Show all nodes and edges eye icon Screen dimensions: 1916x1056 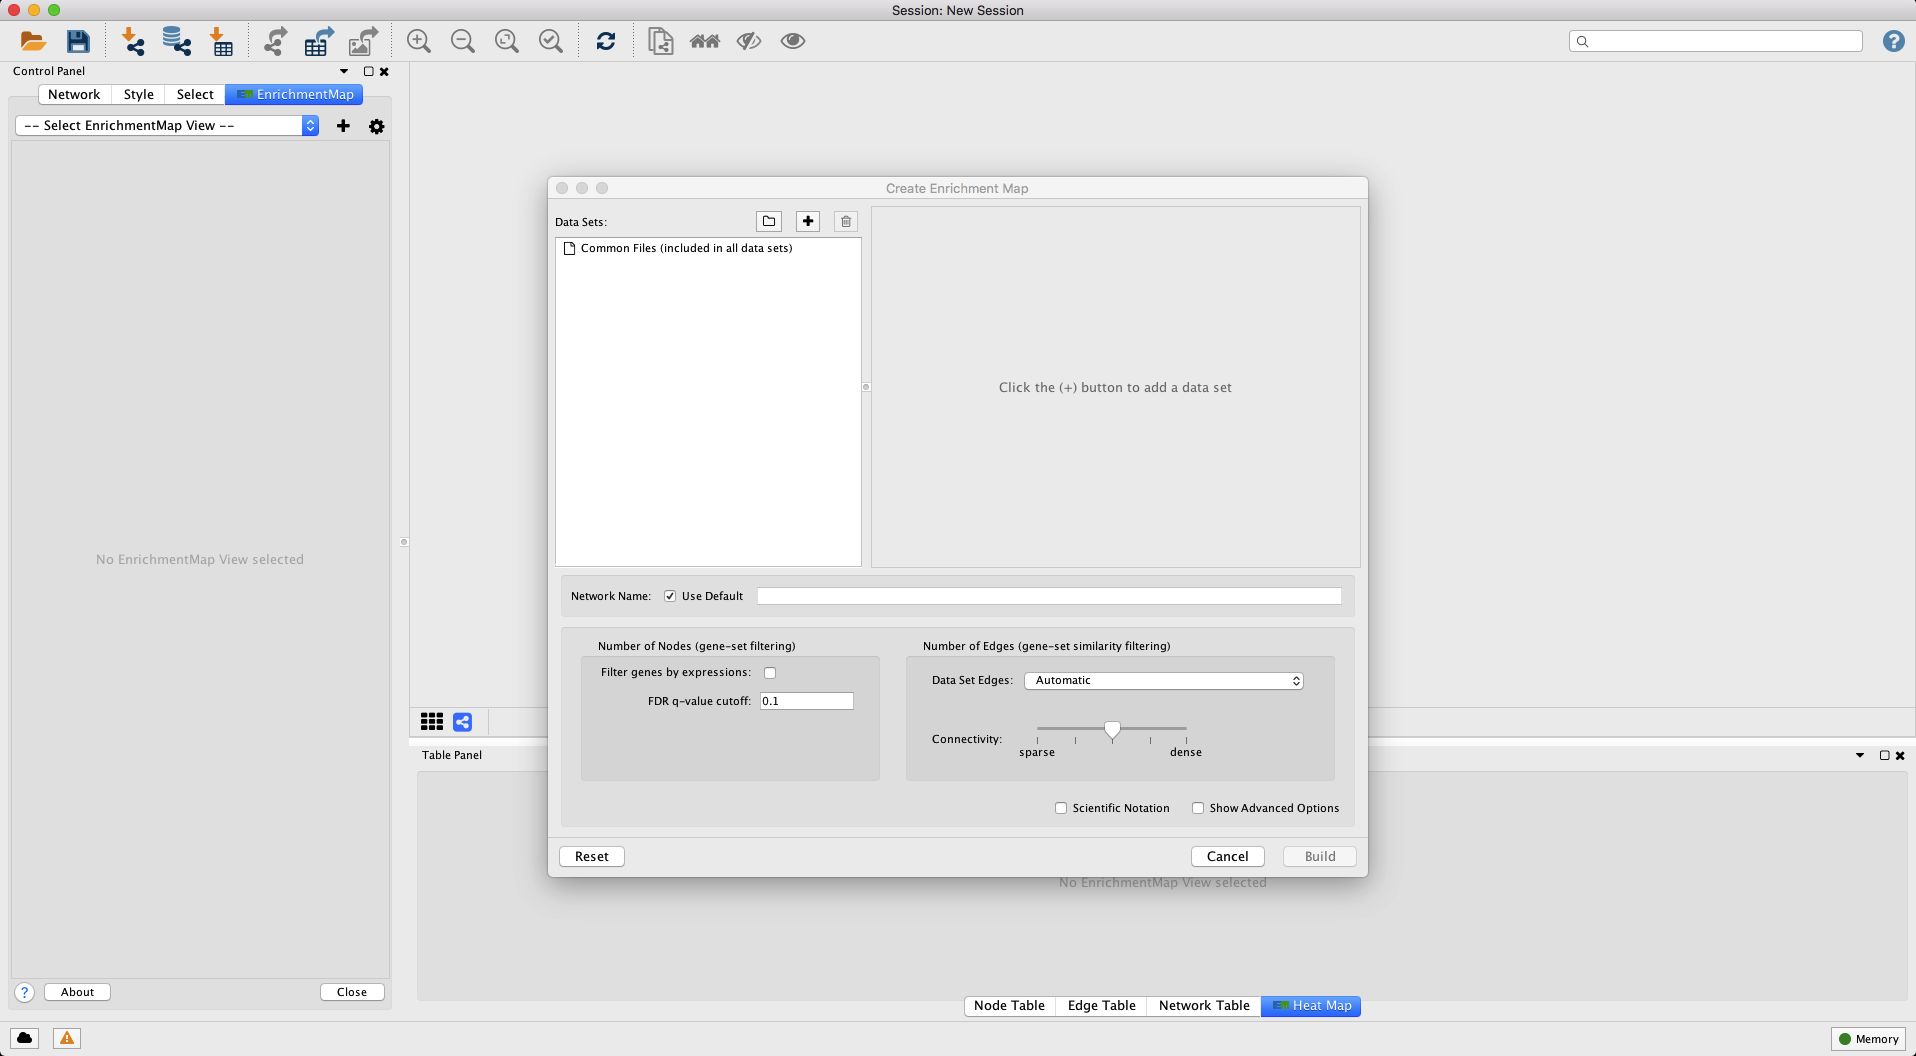[793, 41]
